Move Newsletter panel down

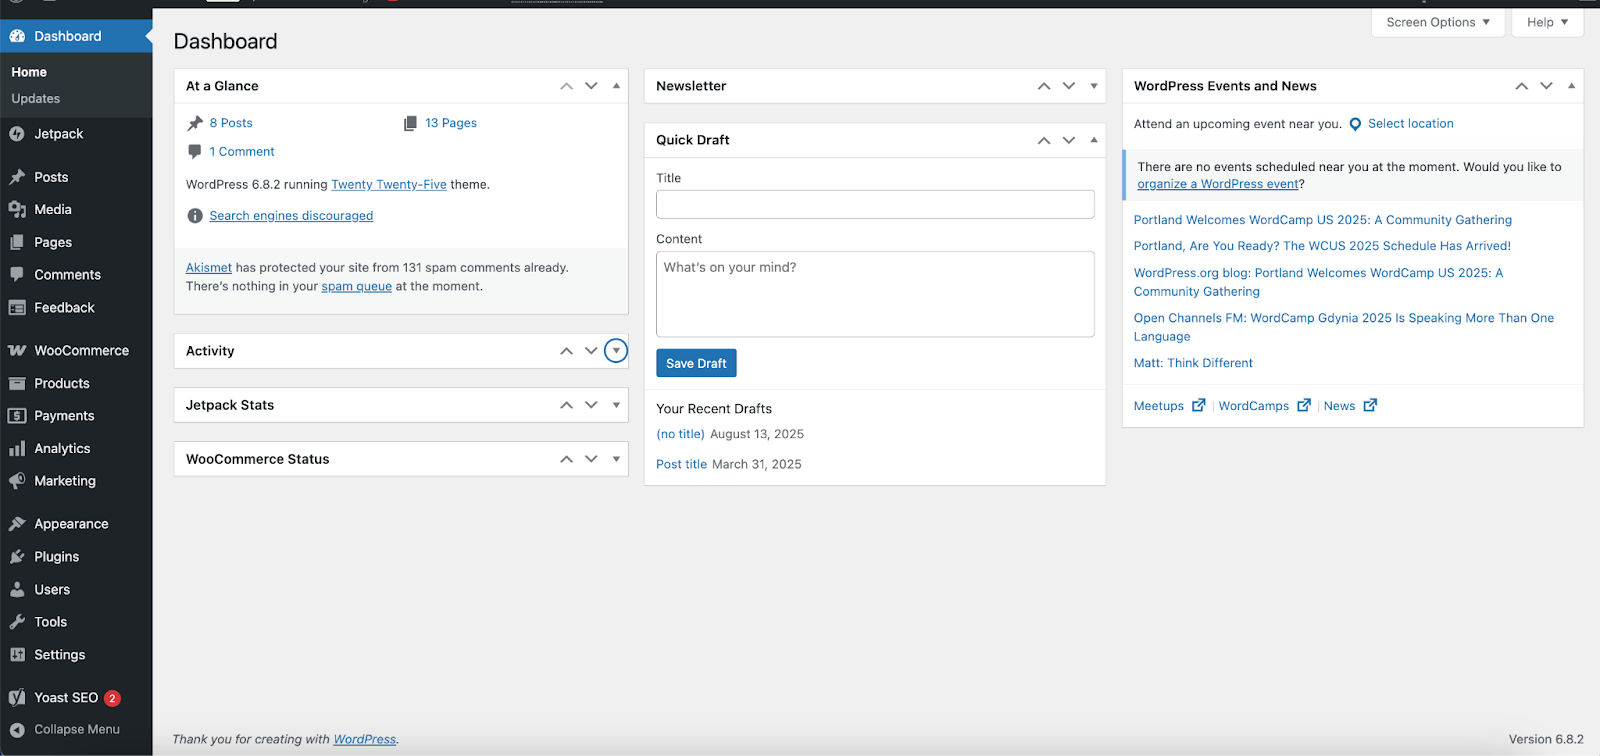[1069, 86]
